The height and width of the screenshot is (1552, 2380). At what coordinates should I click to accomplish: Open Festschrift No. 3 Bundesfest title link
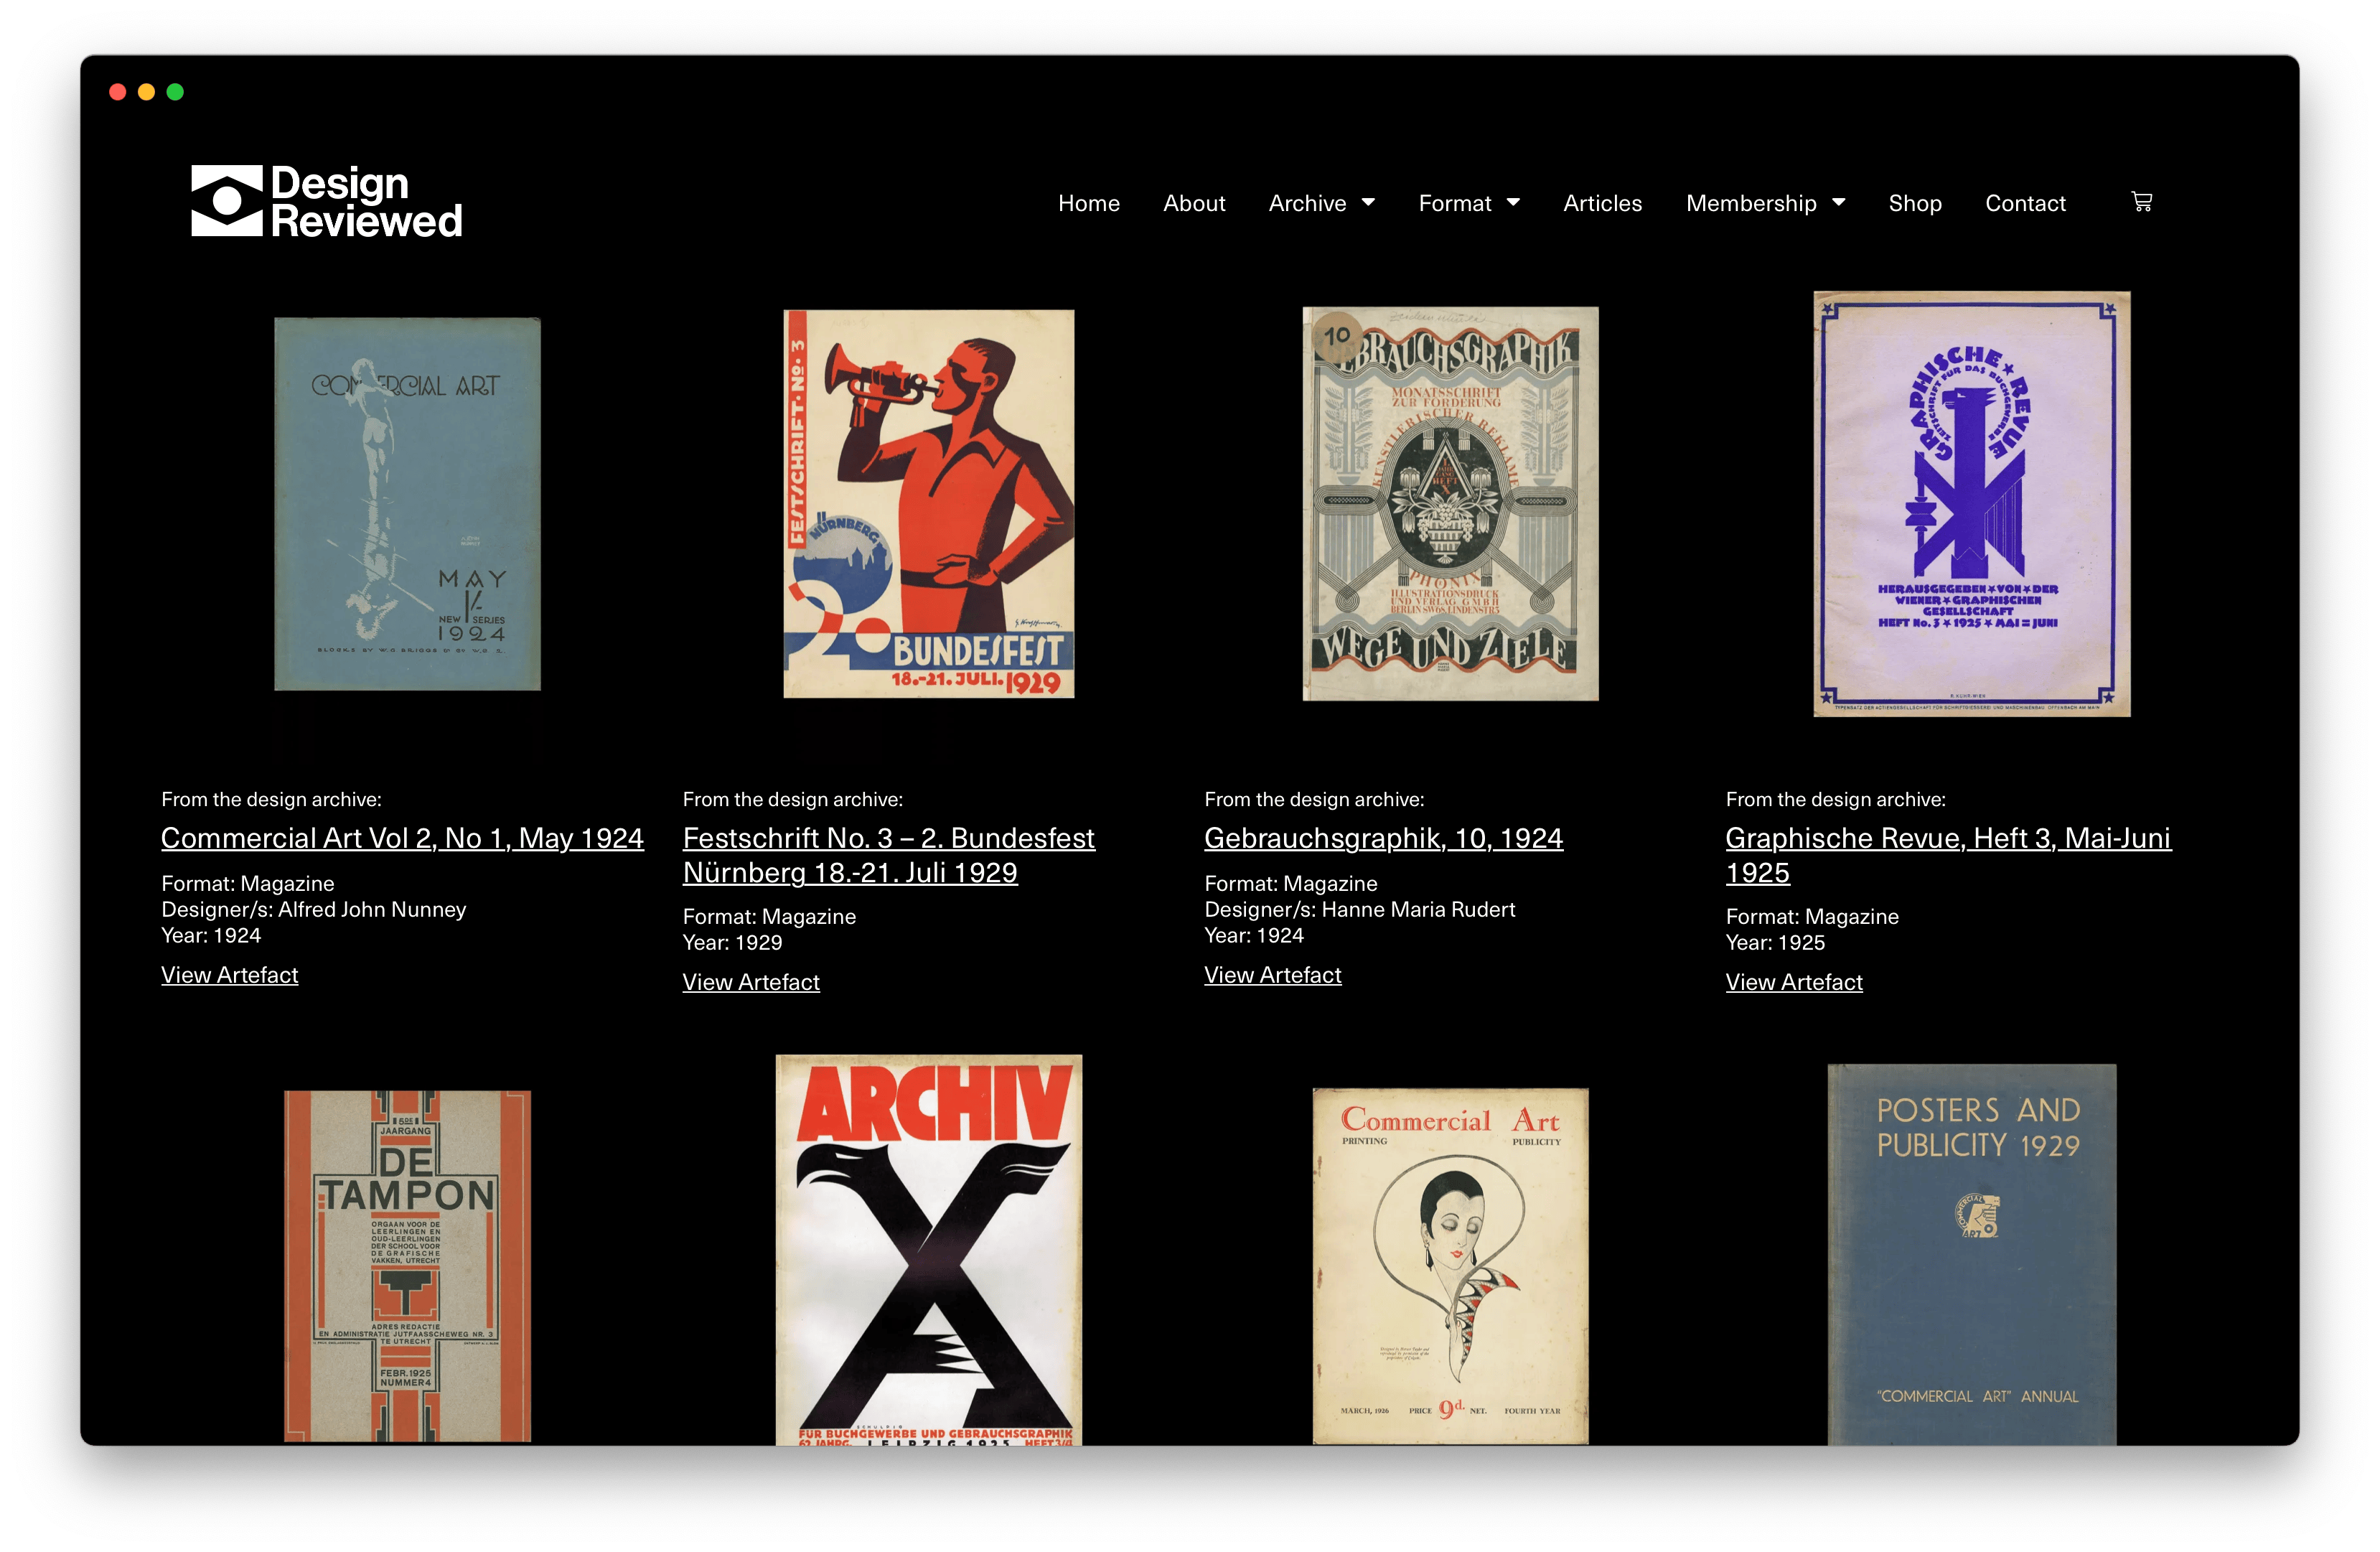click(888, 855)
